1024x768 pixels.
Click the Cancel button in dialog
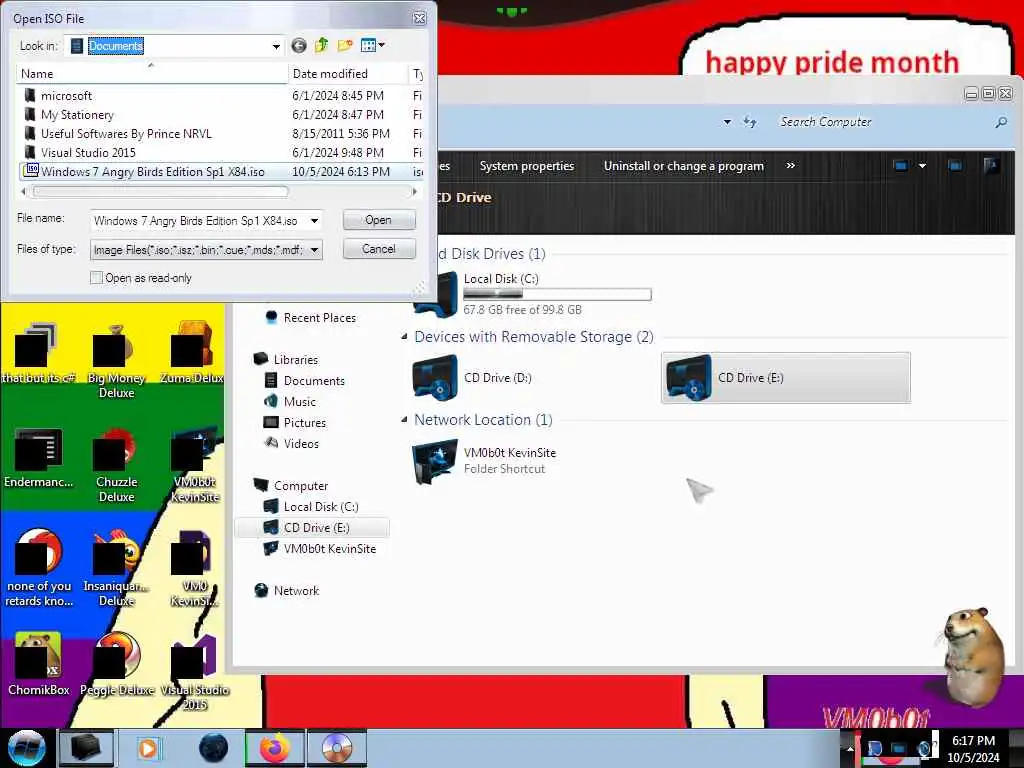379,249
